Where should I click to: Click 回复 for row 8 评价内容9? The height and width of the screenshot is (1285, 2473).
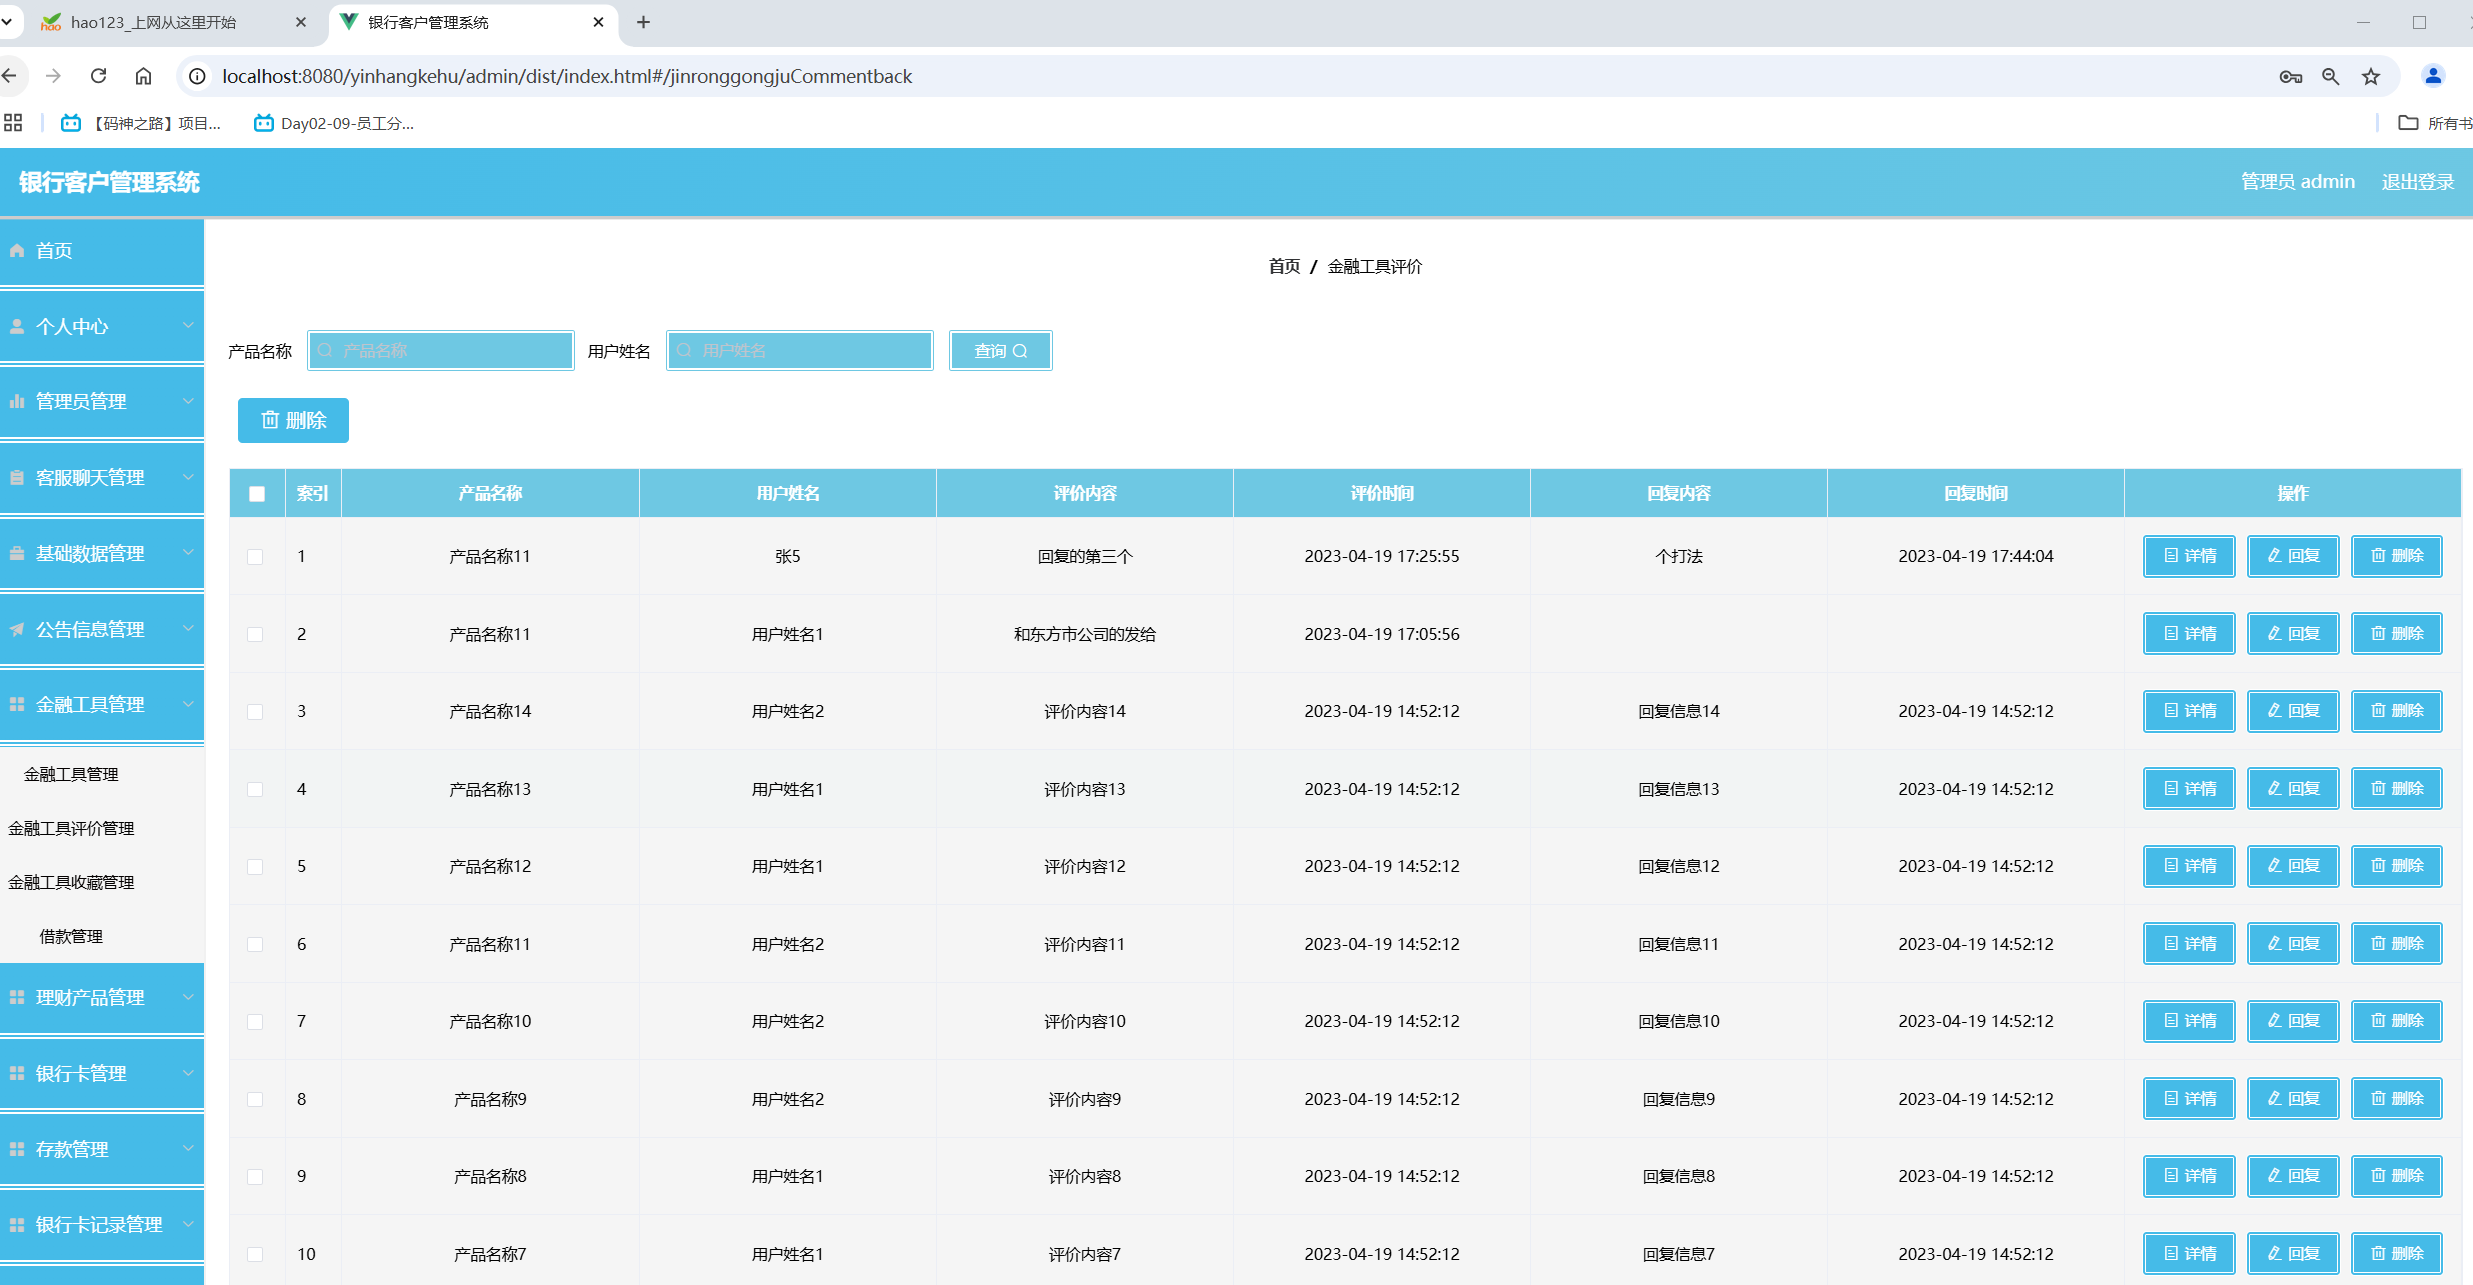(2293, 1099)
